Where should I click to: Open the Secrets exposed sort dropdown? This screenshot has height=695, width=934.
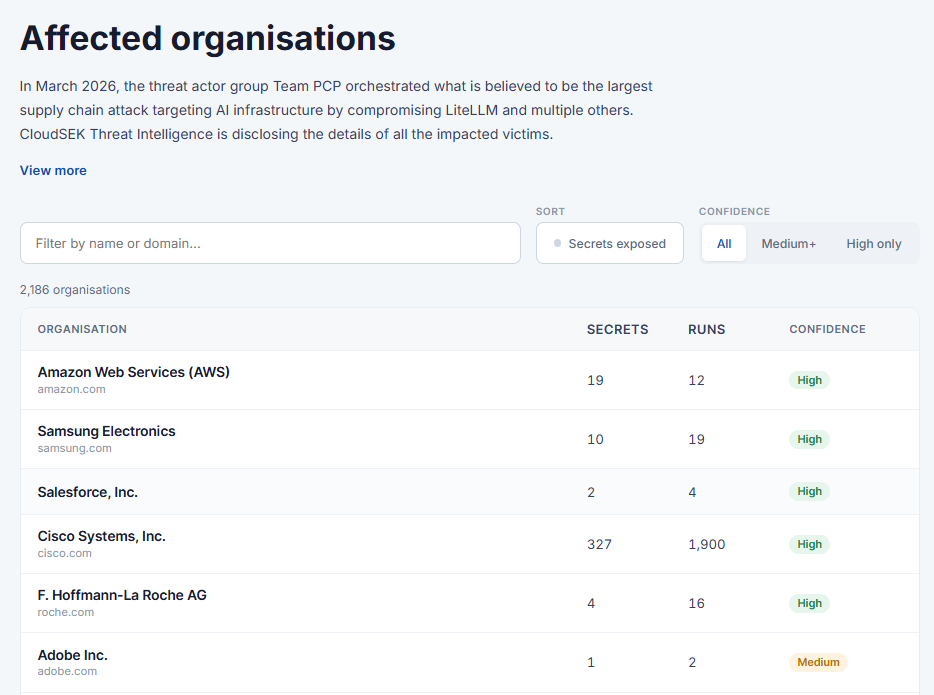click(609, 243)
